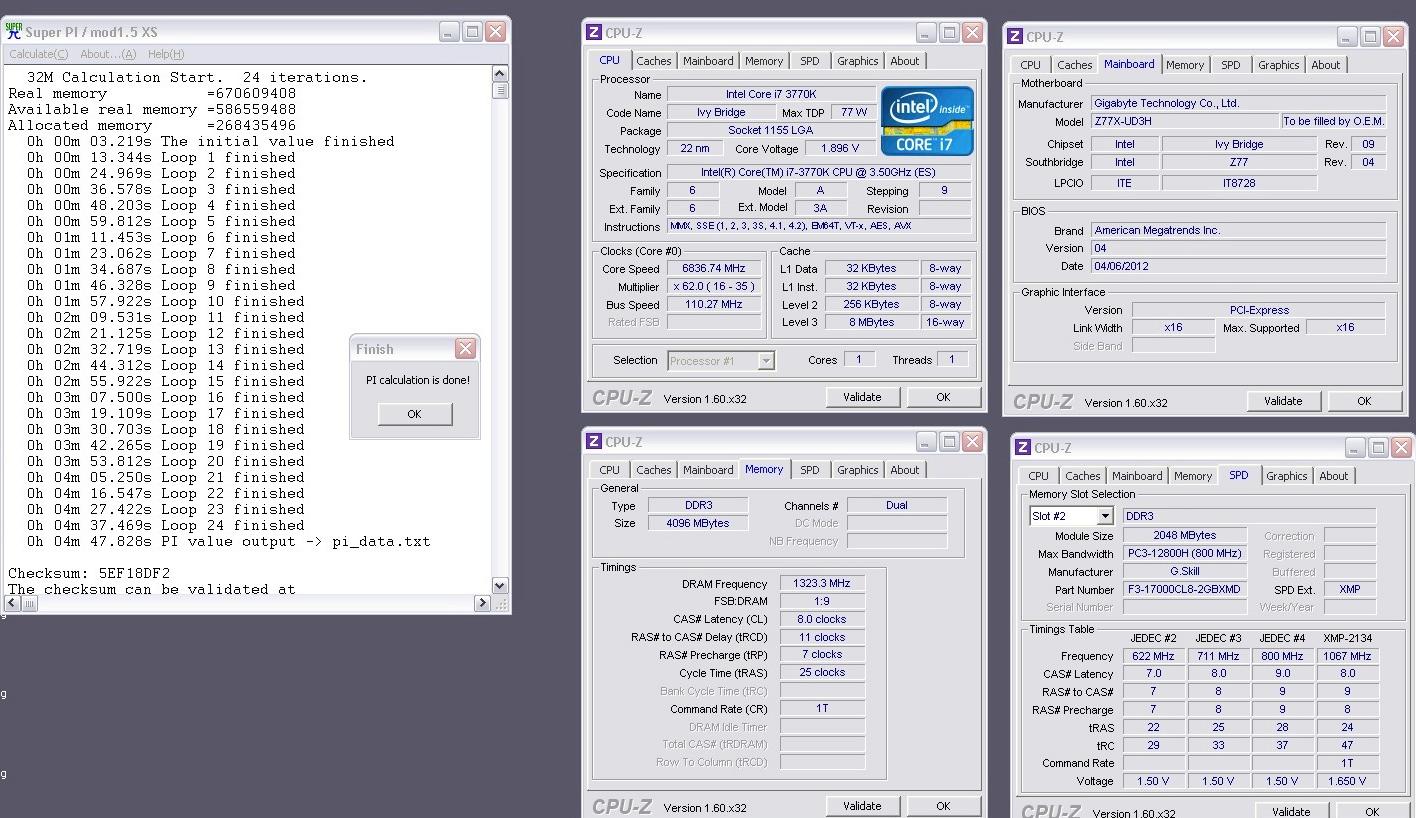Image resolution: width=1416 pixels, height=818 pixels.
Task: Click the CPU-Z Memory window title icon
Action: click(x=594, y=441)
